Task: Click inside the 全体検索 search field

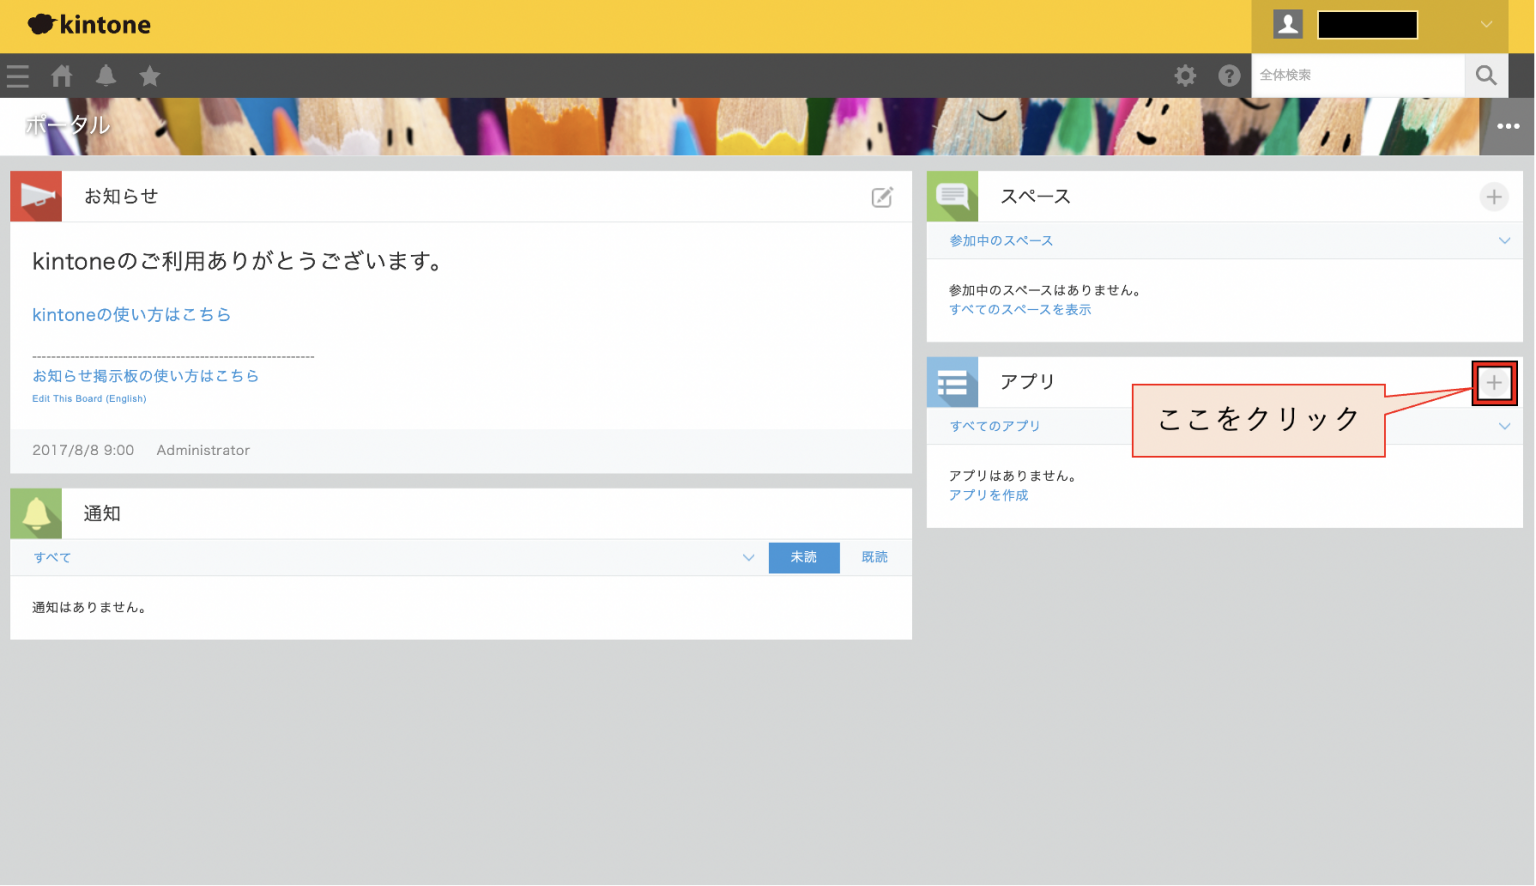Action: pyautogui.click(x=1360, y=75)
